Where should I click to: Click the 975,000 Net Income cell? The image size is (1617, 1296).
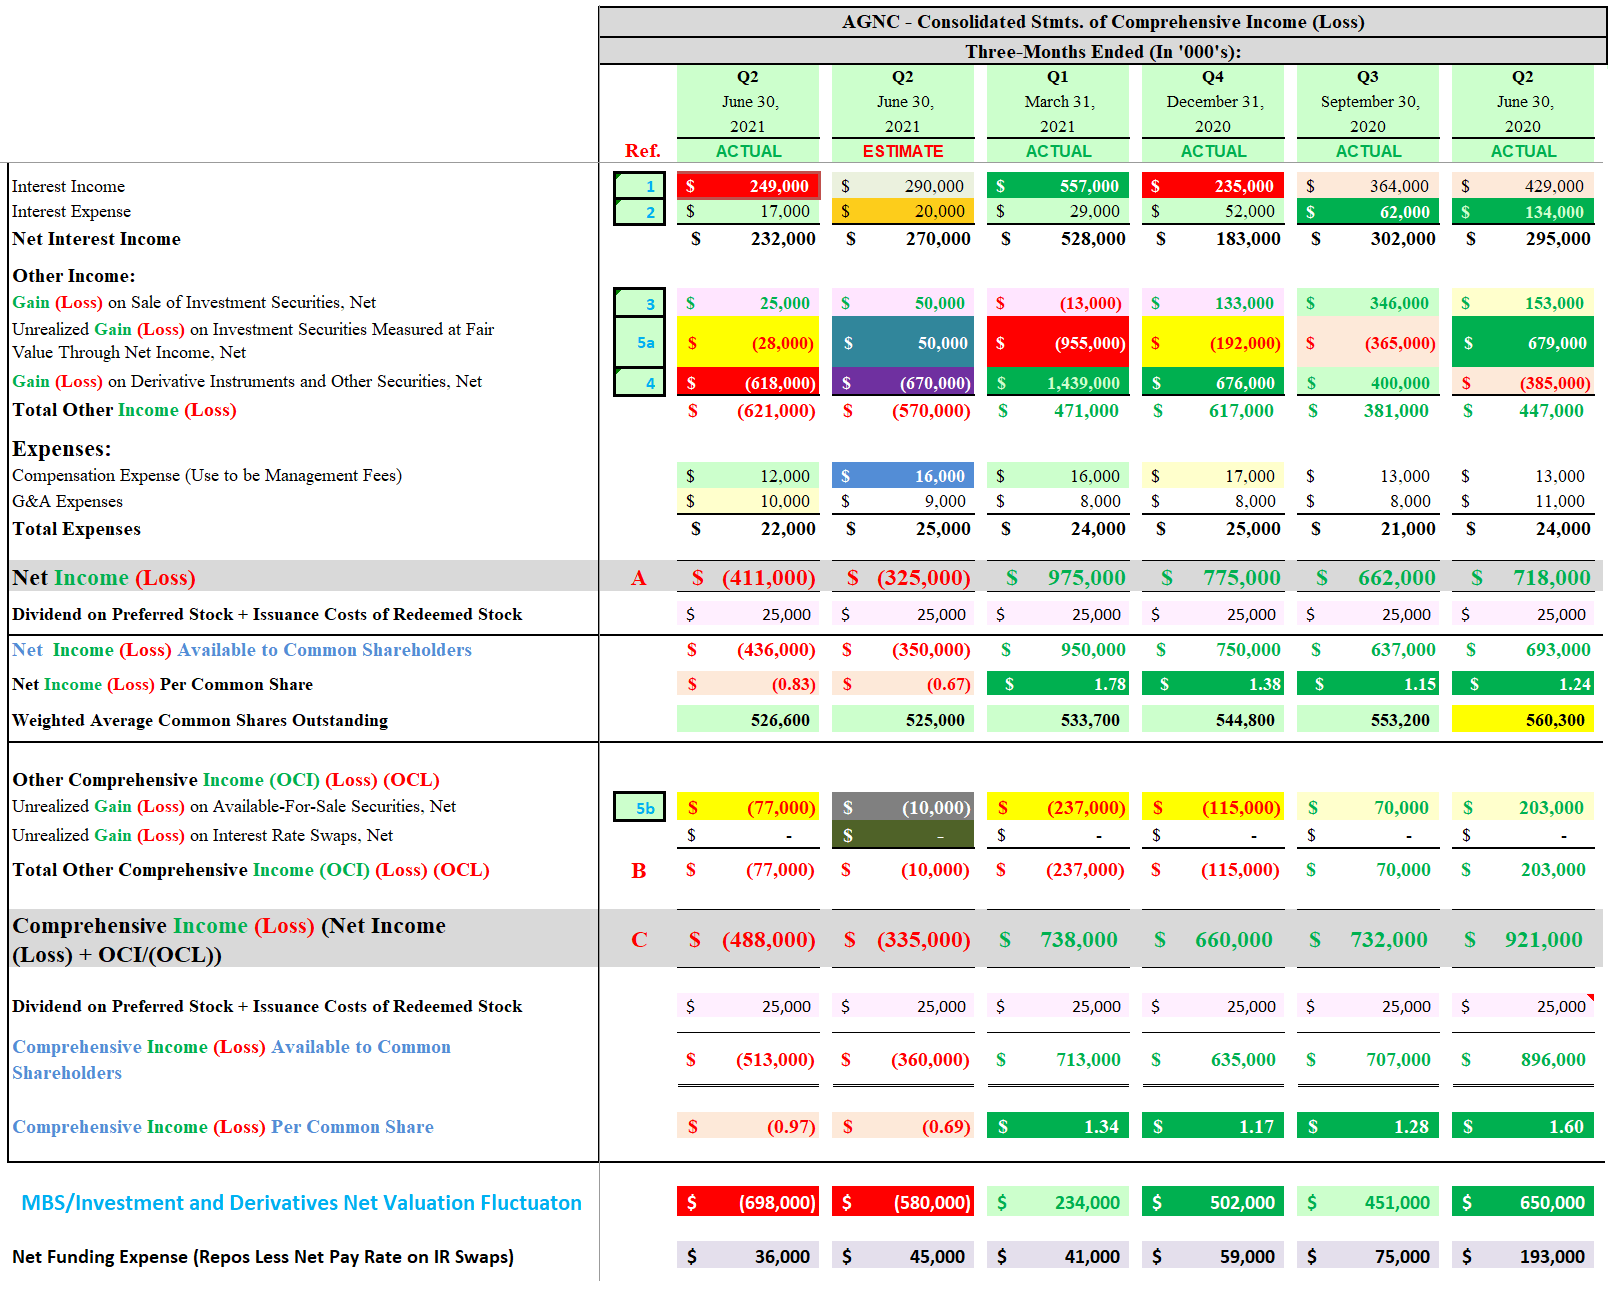[x=1058, y=578]
